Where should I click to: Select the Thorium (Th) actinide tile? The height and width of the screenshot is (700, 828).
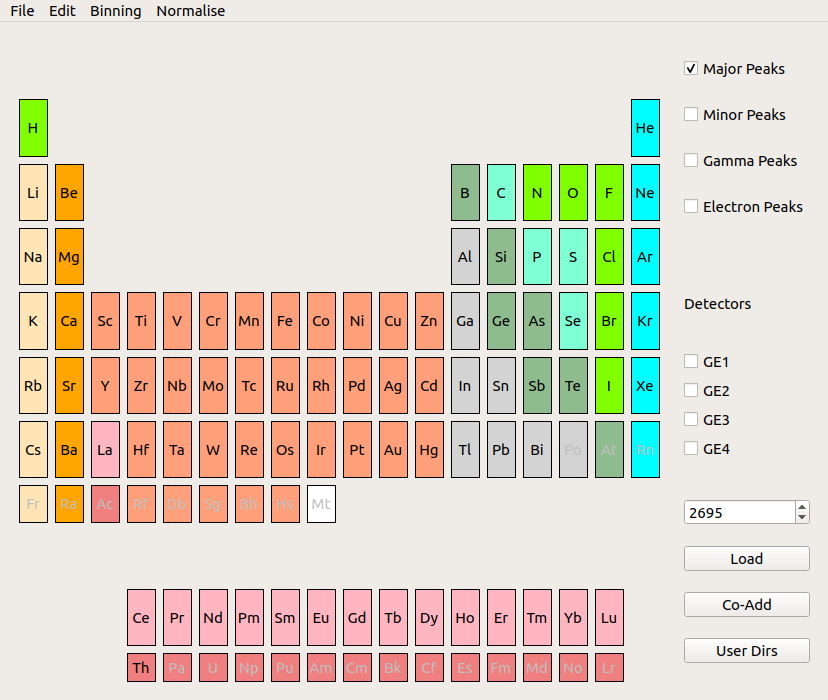(x=141, y=668)
